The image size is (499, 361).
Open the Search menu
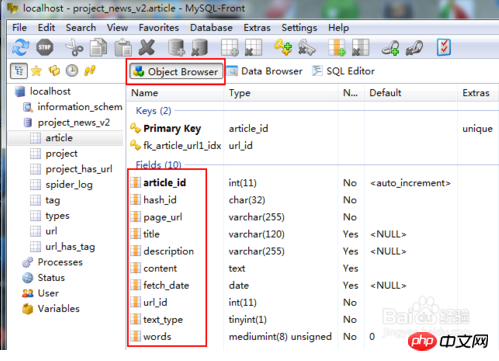pyautogui.click(x=81, y=28)
